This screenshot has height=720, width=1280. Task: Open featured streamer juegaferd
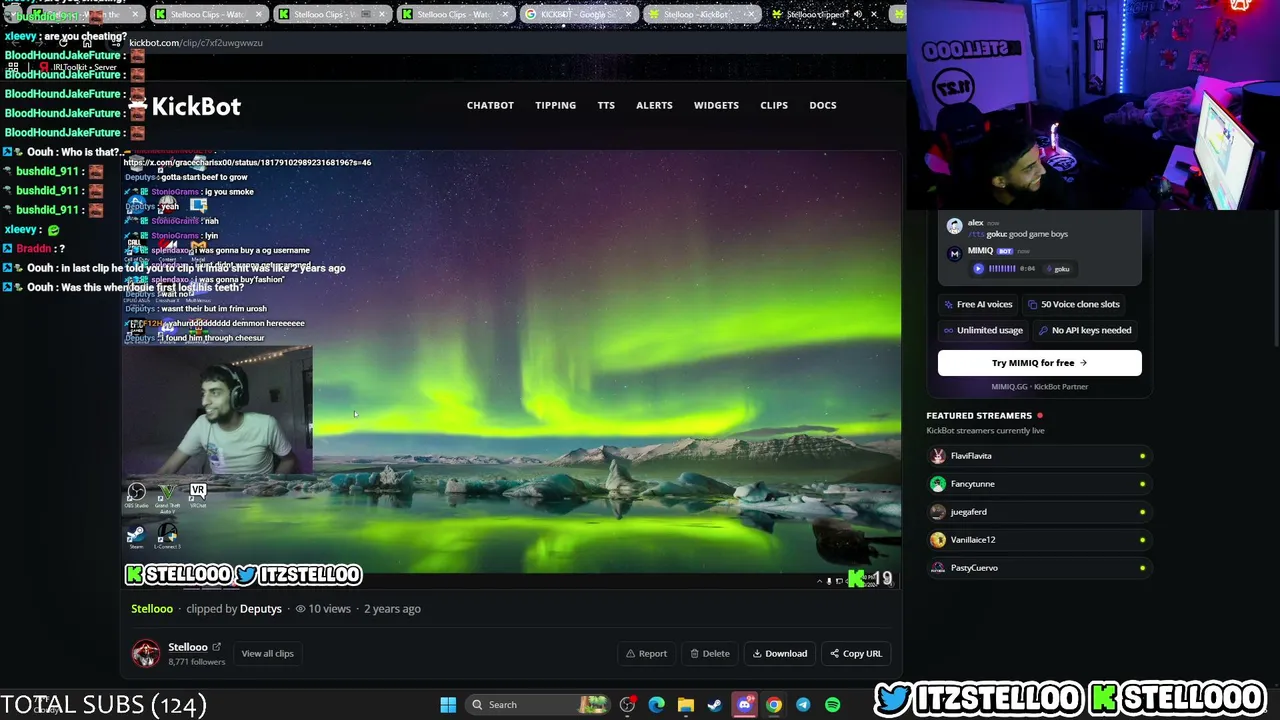(1039, 512)
